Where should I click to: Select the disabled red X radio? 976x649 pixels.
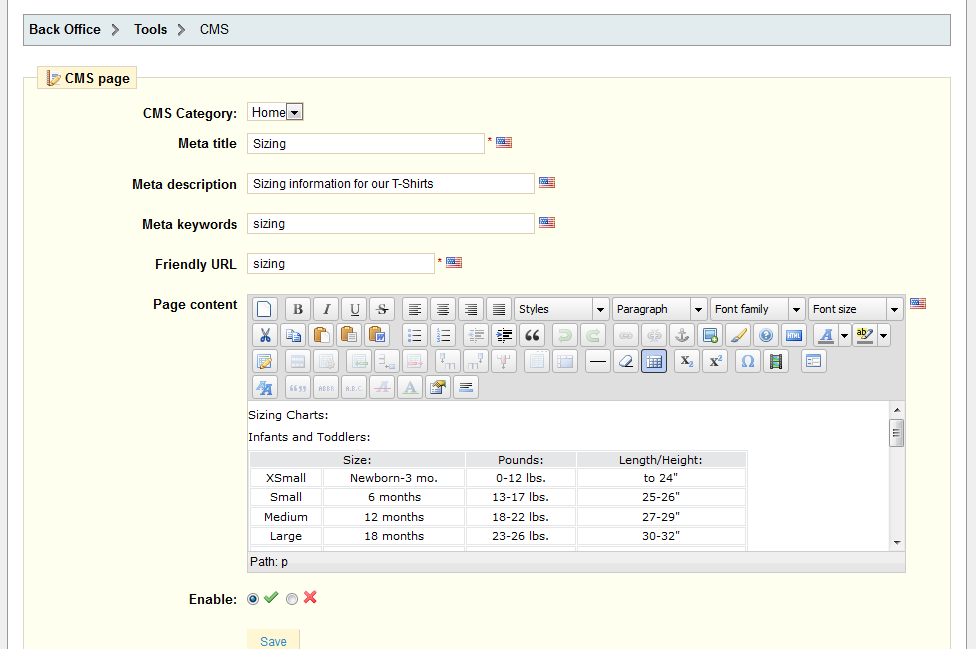point(292,598)
